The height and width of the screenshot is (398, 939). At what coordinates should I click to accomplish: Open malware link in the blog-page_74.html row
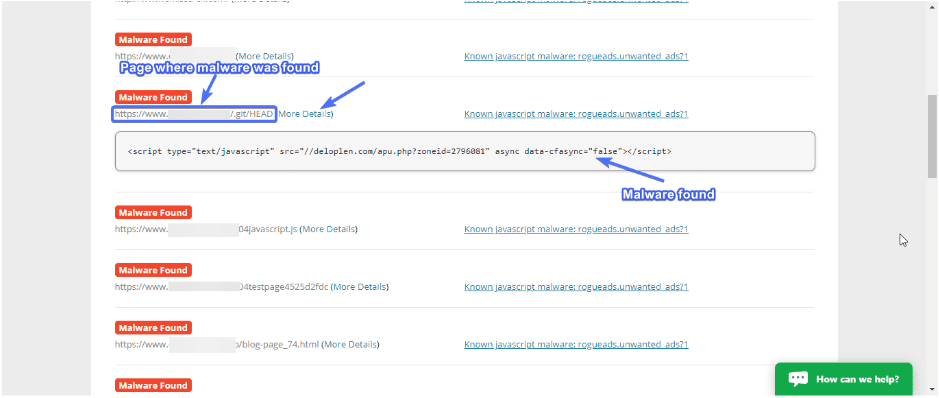click(576, 345)
